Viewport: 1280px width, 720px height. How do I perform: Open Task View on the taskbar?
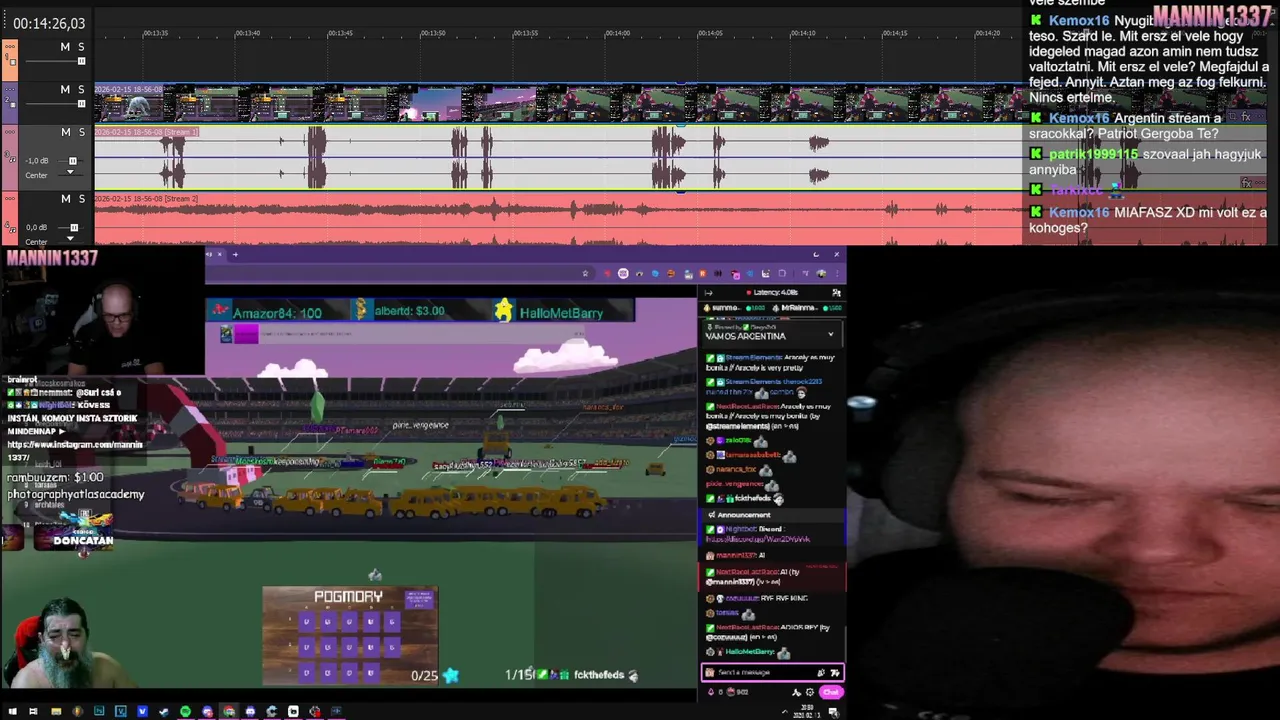coord(33,712)
